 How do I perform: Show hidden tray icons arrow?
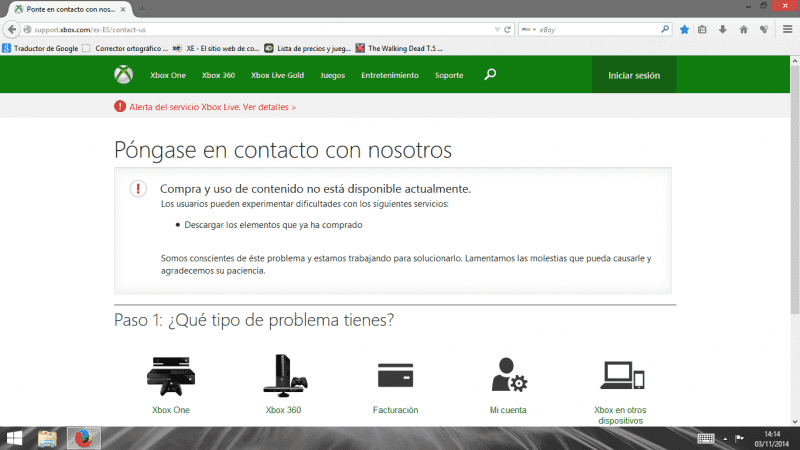click(725, 439)
